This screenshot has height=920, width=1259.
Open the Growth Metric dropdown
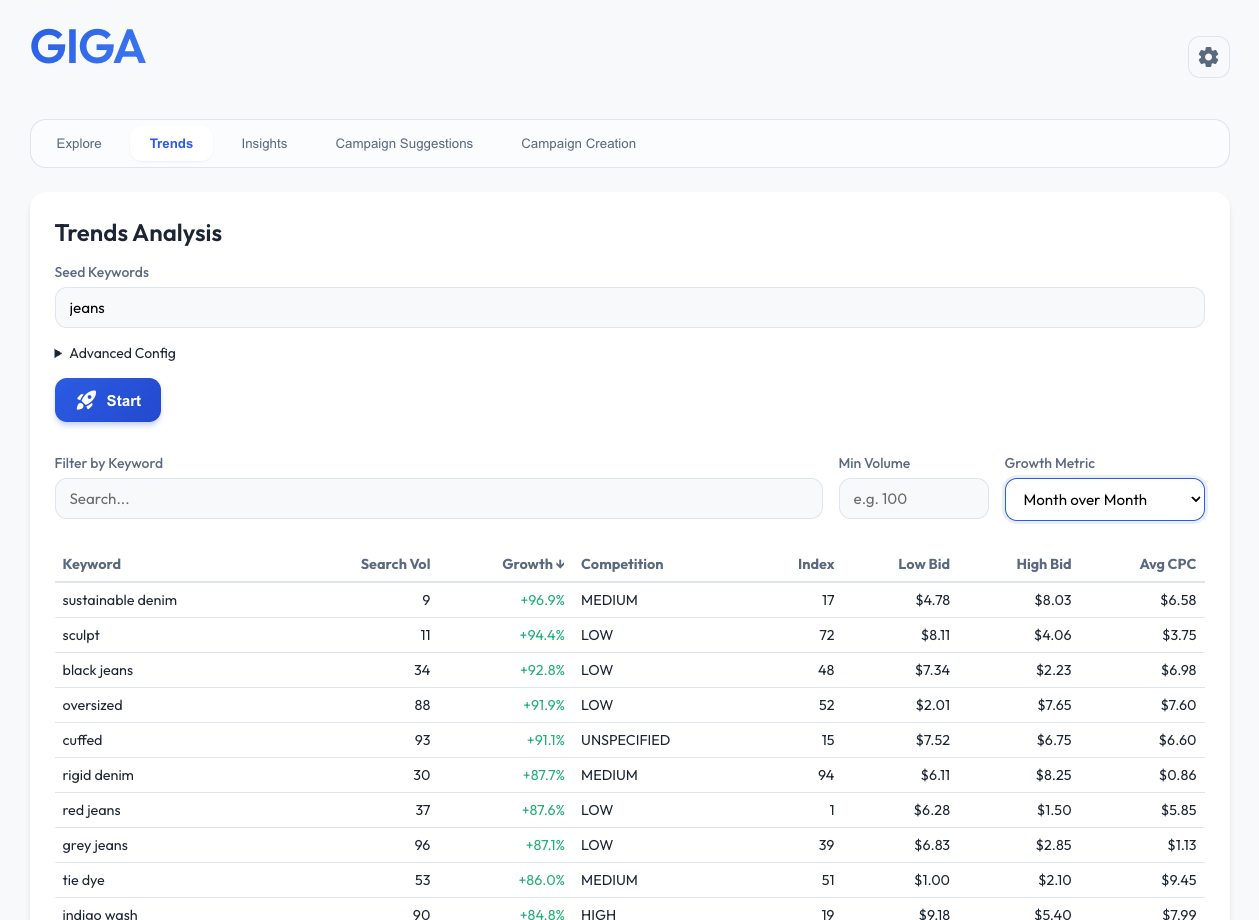tap(1104, 499)
